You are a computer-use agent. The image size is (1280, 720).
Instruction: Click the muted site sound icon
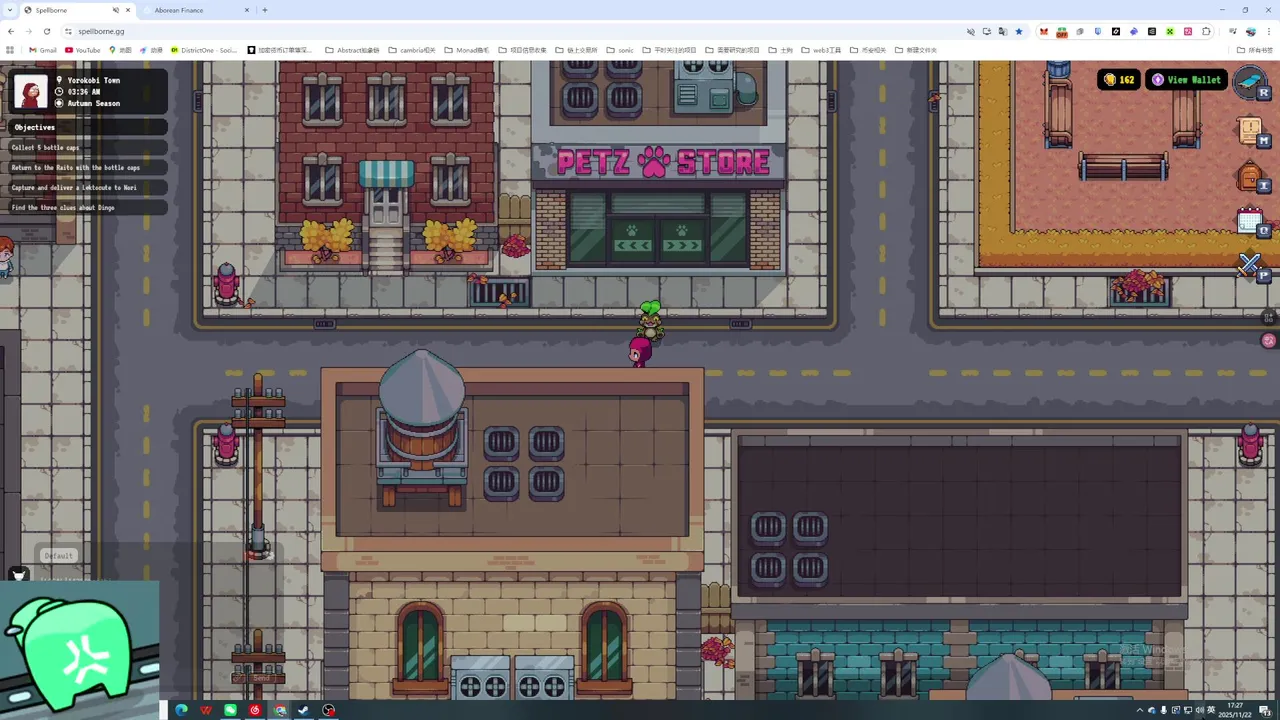pos(970,31)
